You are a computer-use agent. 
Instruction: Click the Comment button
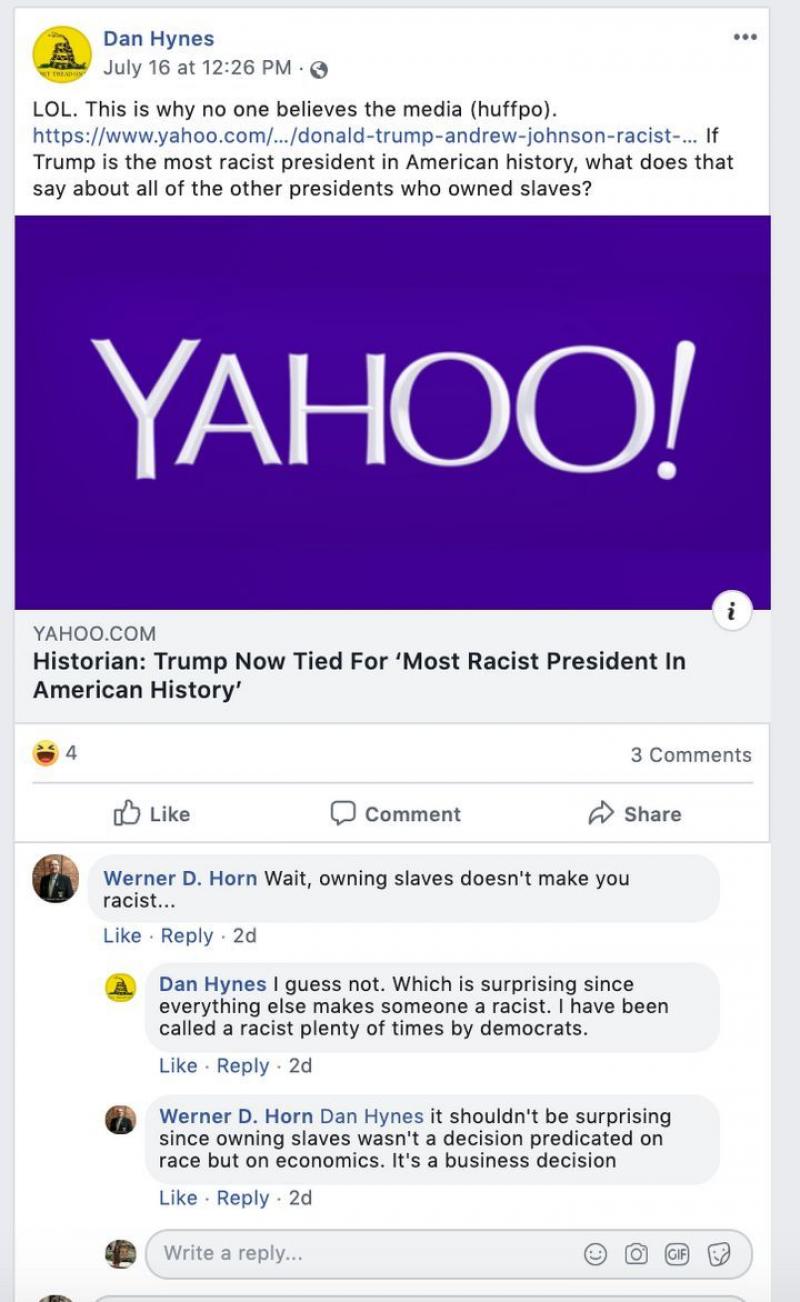point(396,814)
